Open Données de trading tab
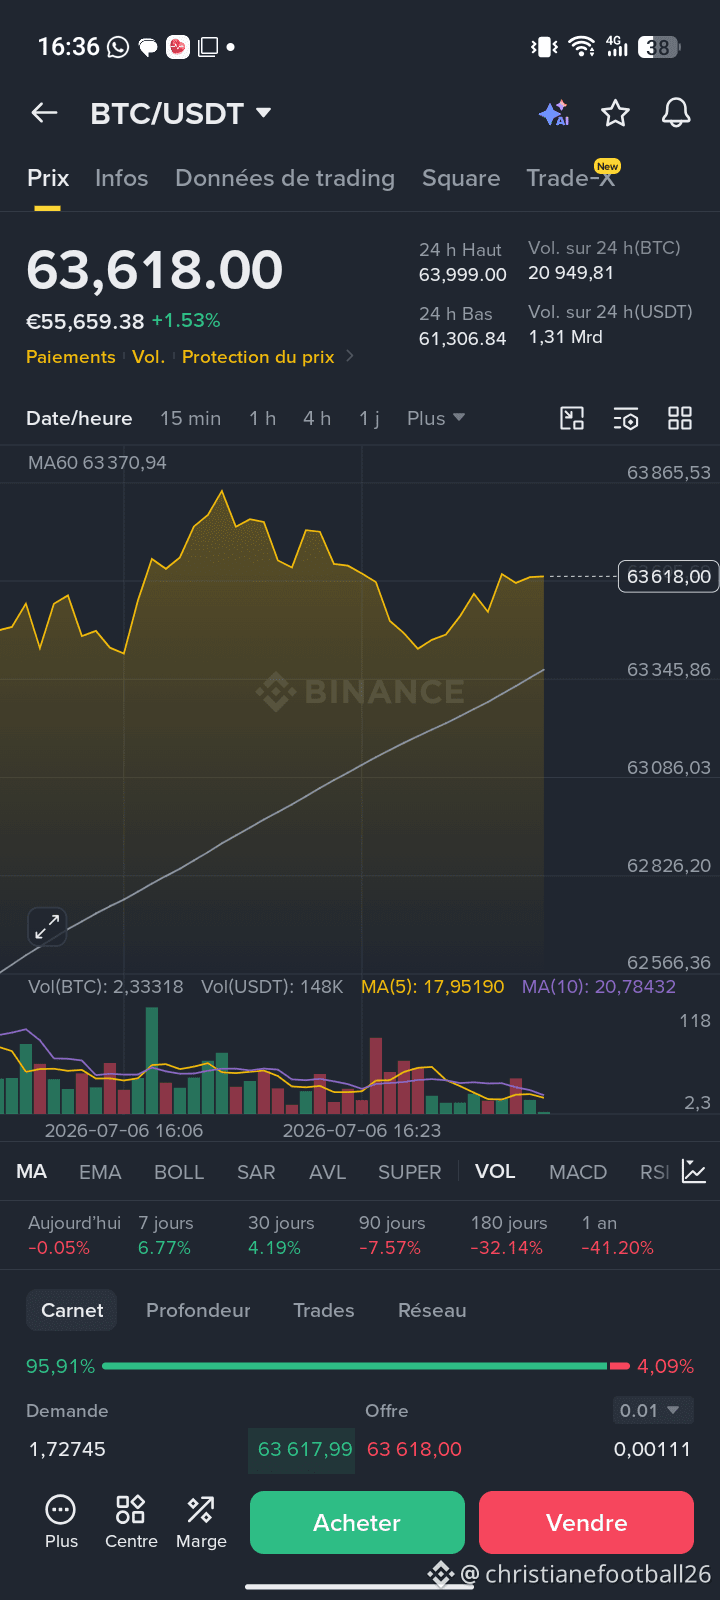720x1600 pixels. [285, 178]
